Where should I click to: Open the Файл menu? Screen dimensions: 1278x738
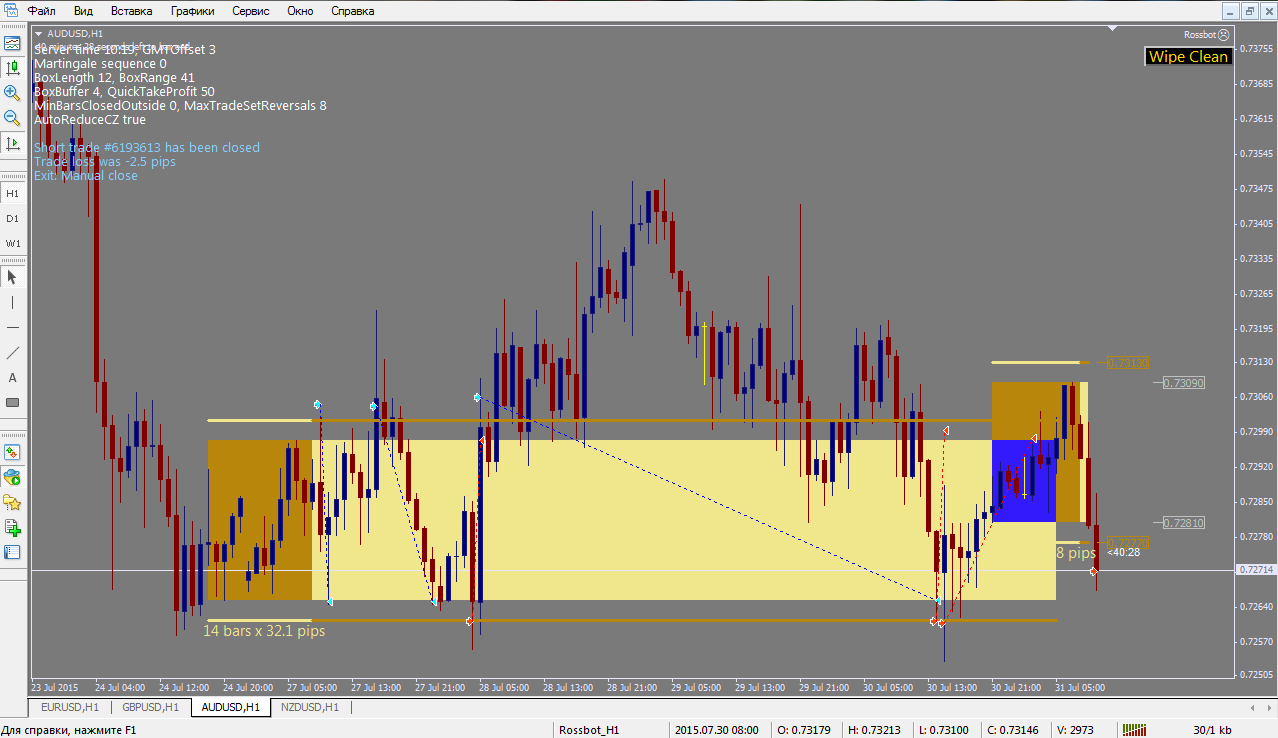pyautogui.click(x=41, y=11)
